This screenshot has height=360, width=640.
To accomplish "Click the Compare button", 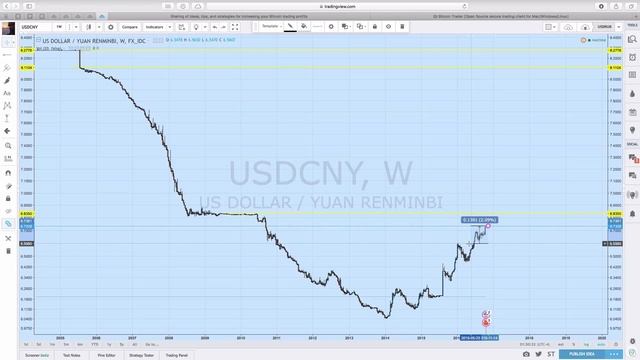I will 129,27.
